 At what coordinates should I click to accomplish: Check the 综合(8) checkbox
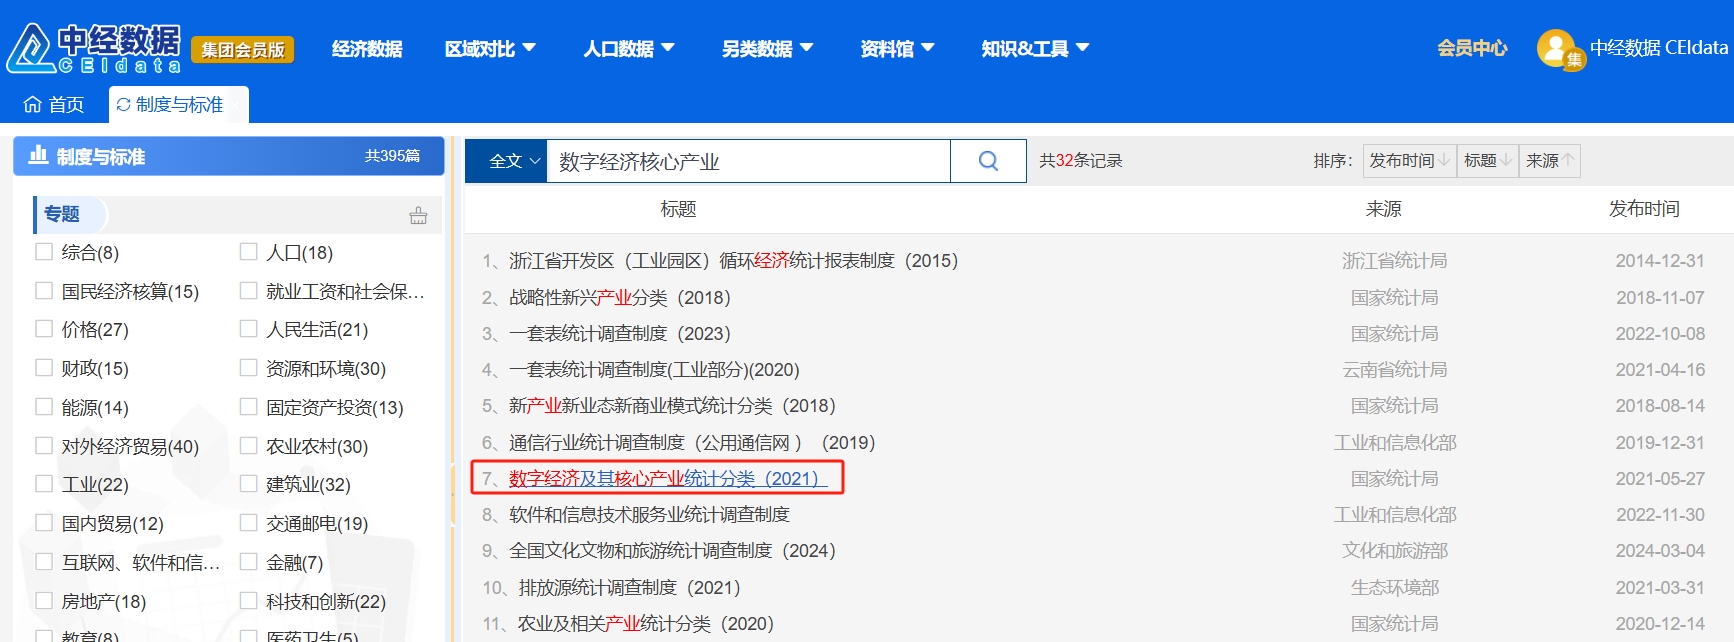pos(44,251)
